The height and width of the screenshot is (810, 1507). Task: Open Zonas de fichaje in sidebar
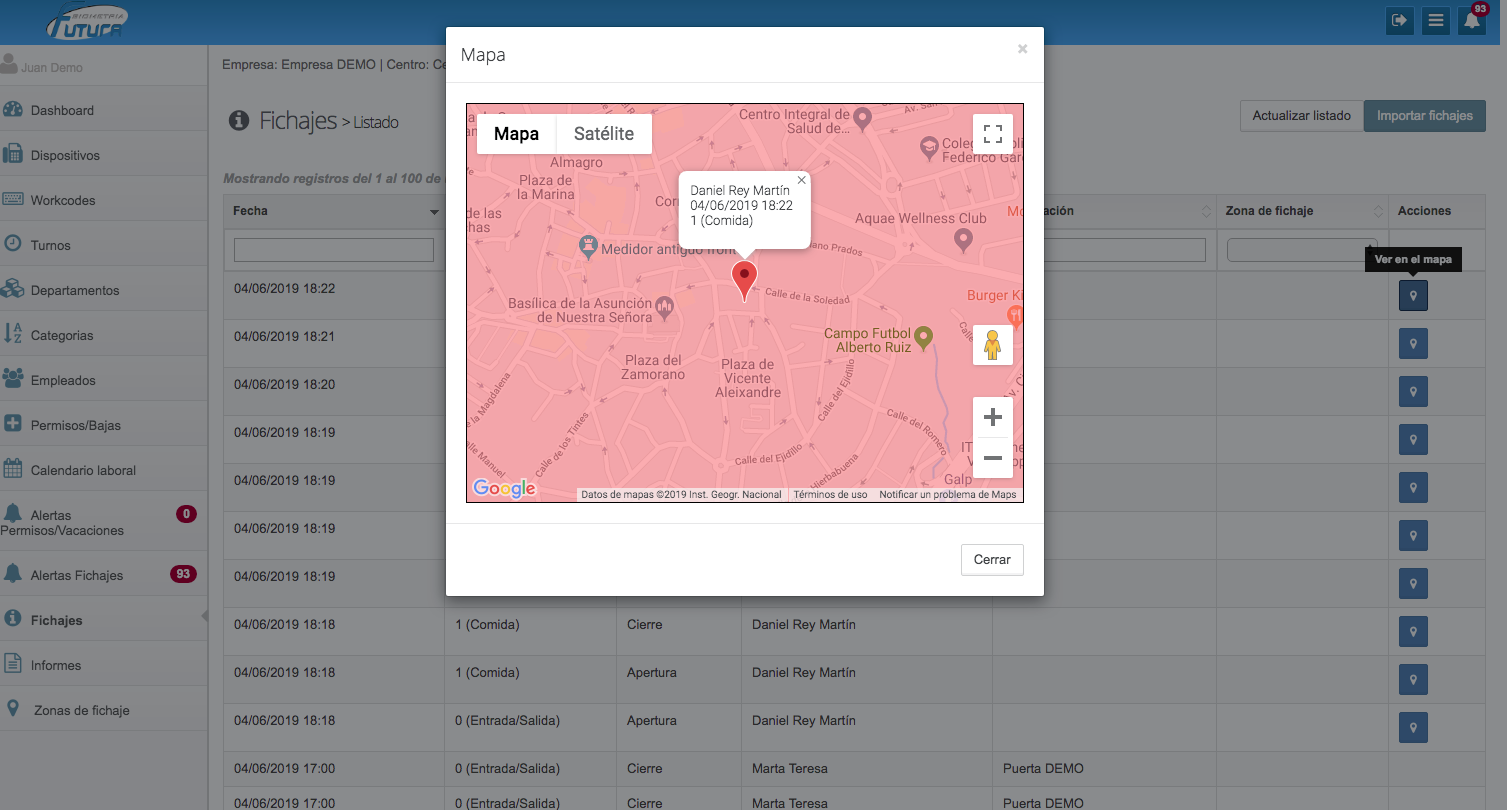coord(104,710)
